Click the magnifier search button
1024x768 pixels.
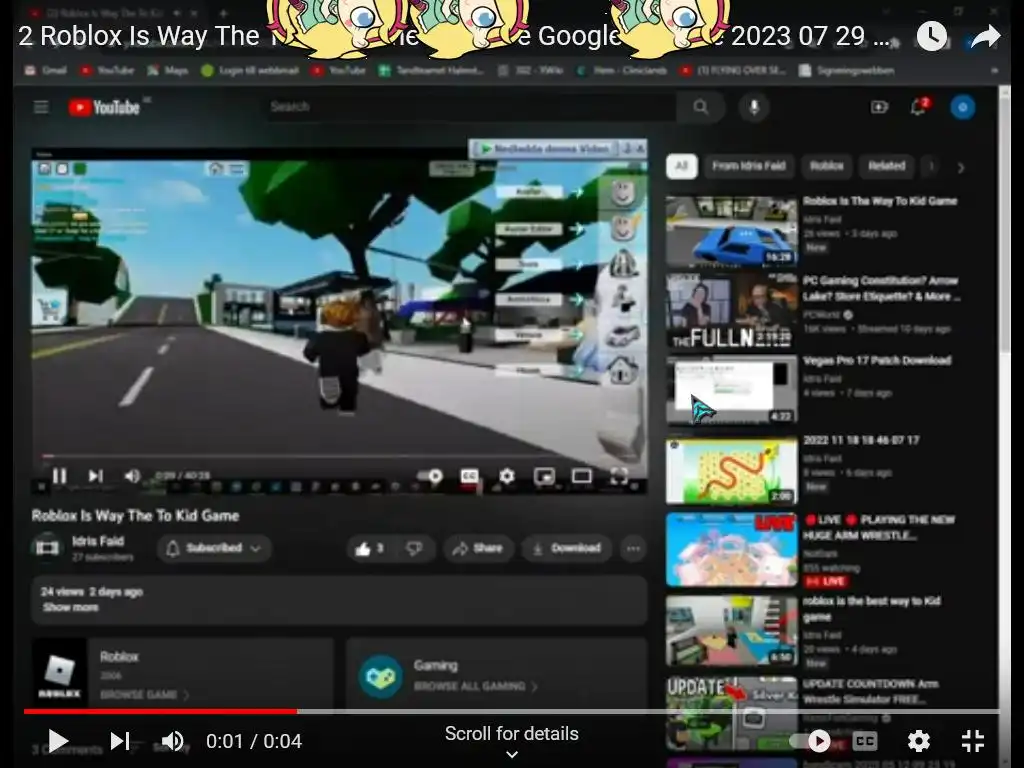[701, 106]
